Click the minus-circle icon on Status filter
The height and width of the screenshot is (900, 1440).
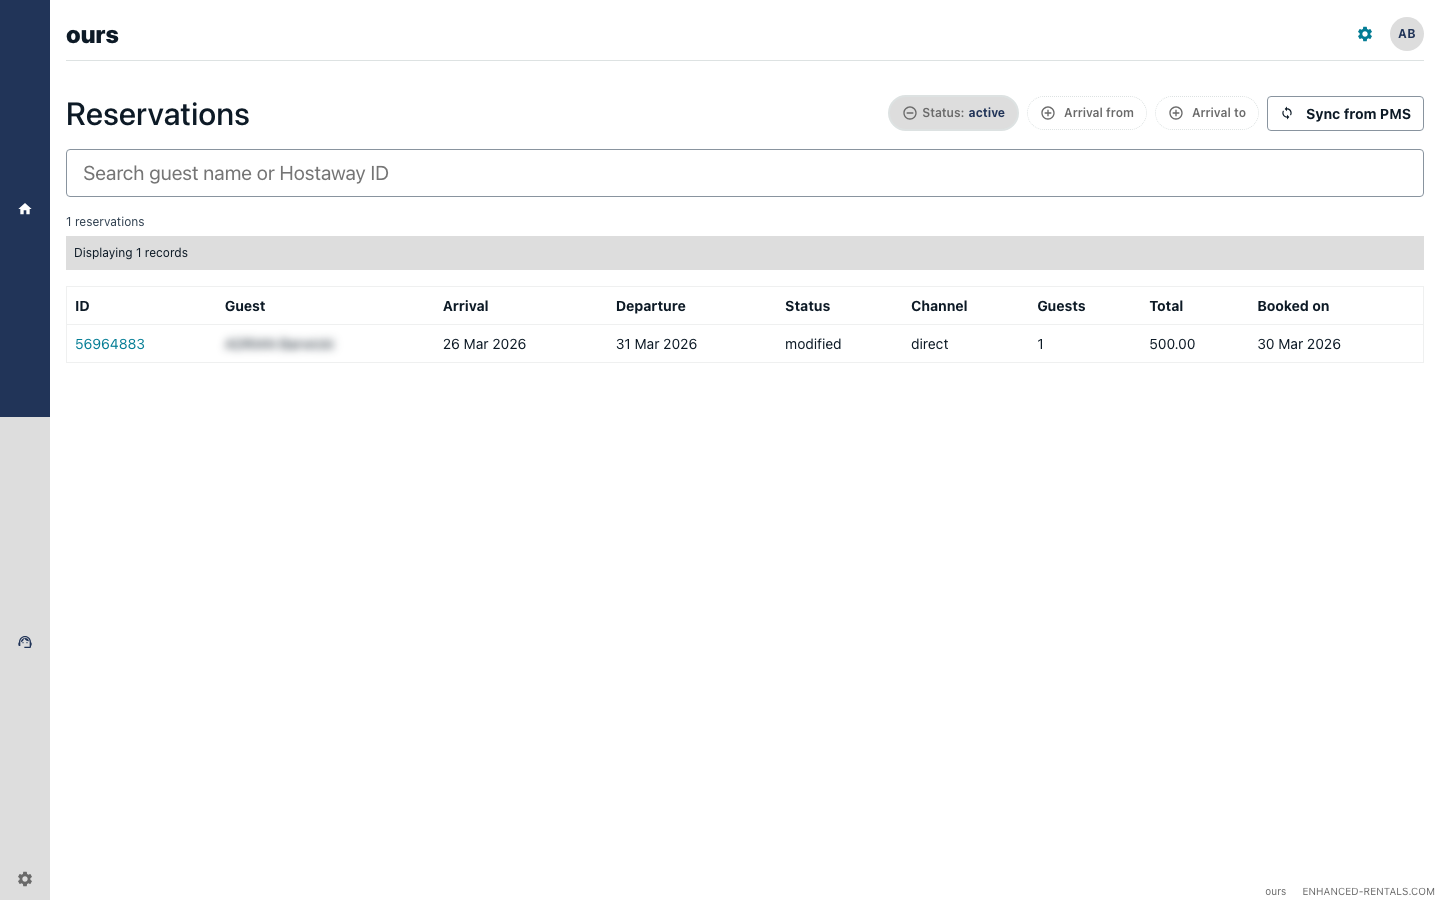pos(908,113)
